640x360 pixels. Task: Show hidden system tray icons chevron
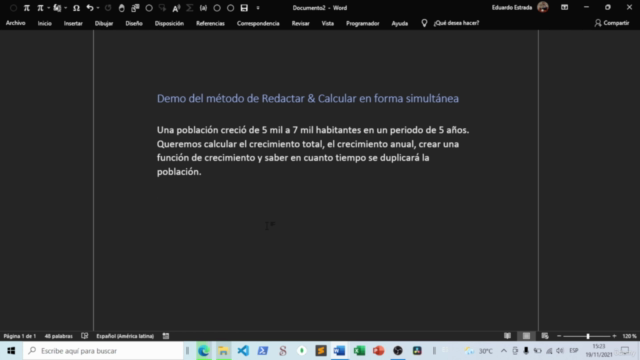[x=504, y=351]
